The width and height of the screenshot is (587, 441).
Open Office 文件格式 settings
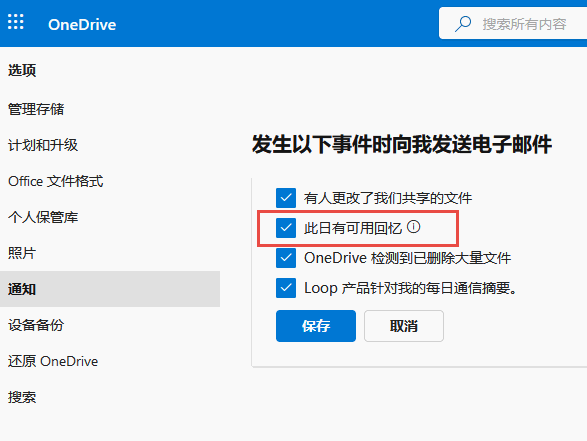[x=56, y=181]
